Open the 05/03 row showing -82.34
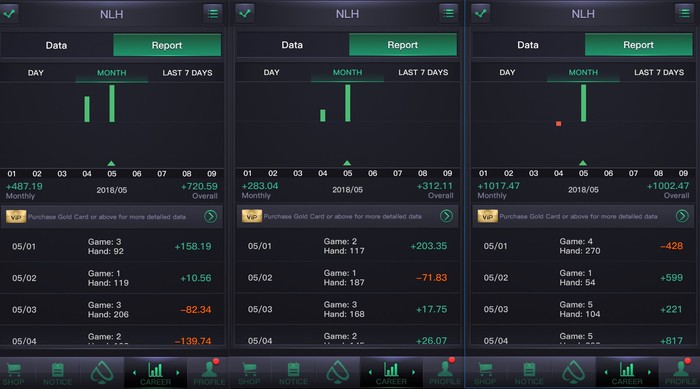 point(112,310)
